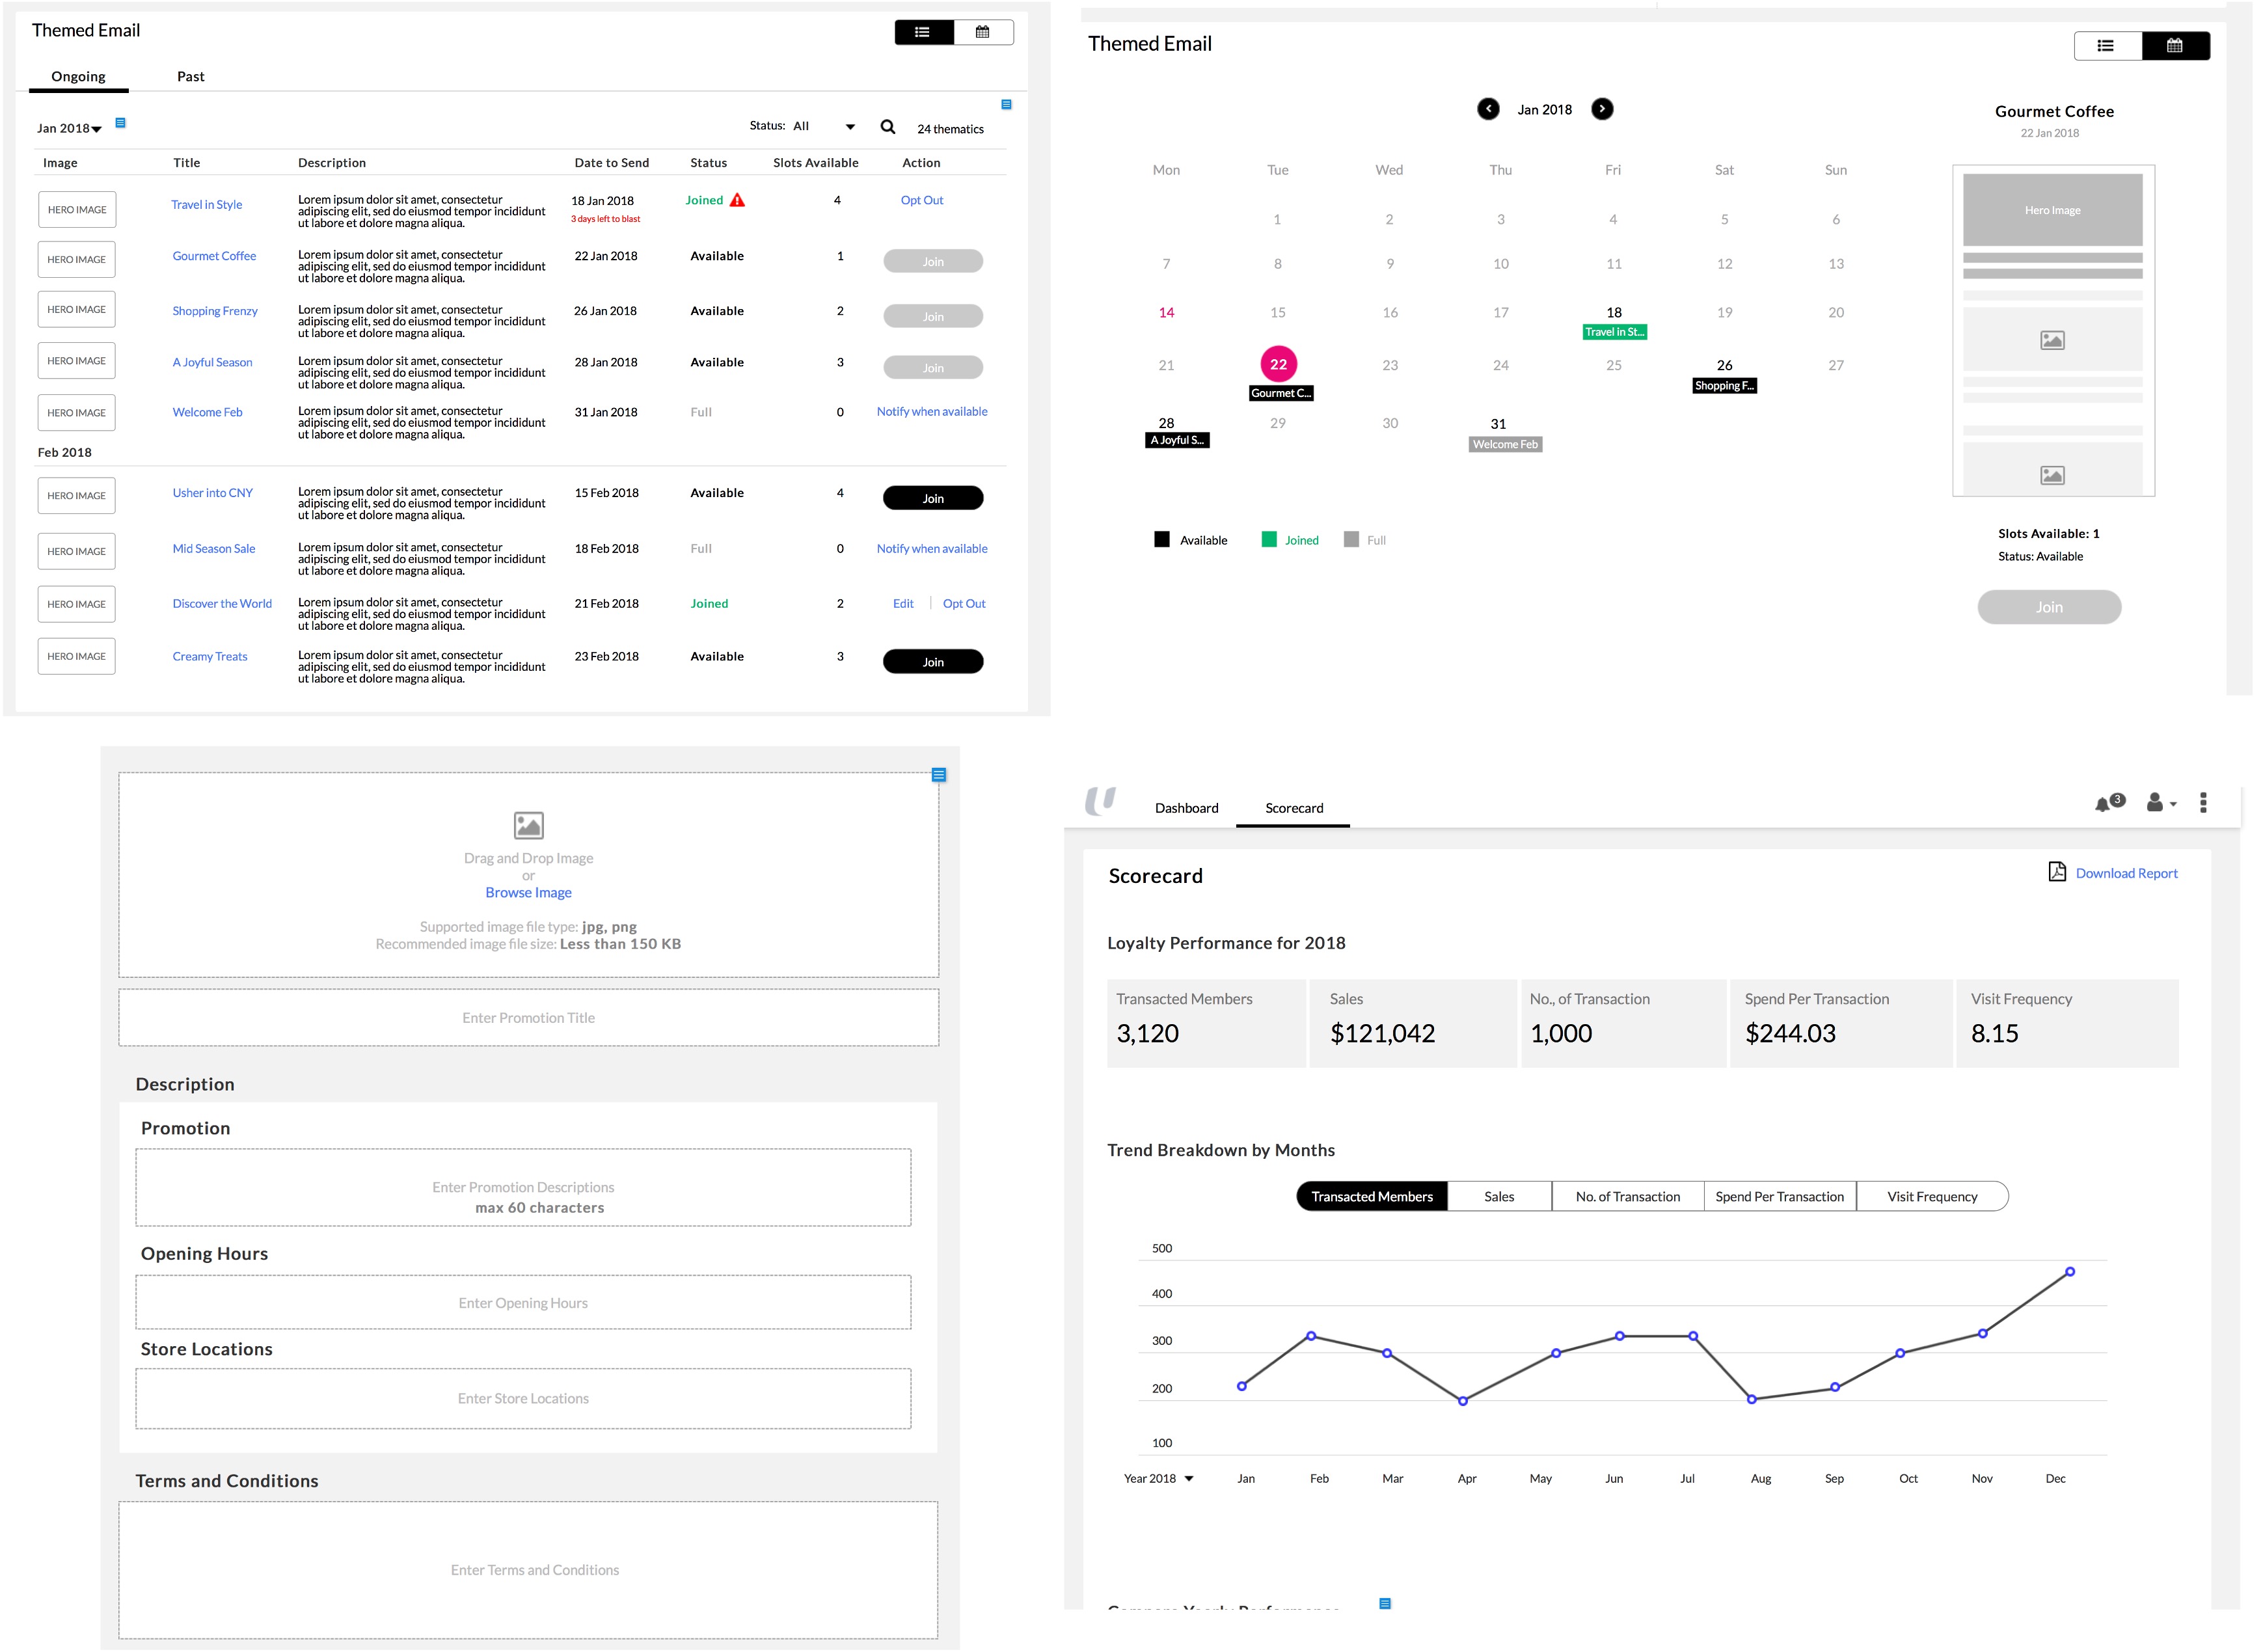
Task: Switch to calendar view in list panel
Action: 983,32
